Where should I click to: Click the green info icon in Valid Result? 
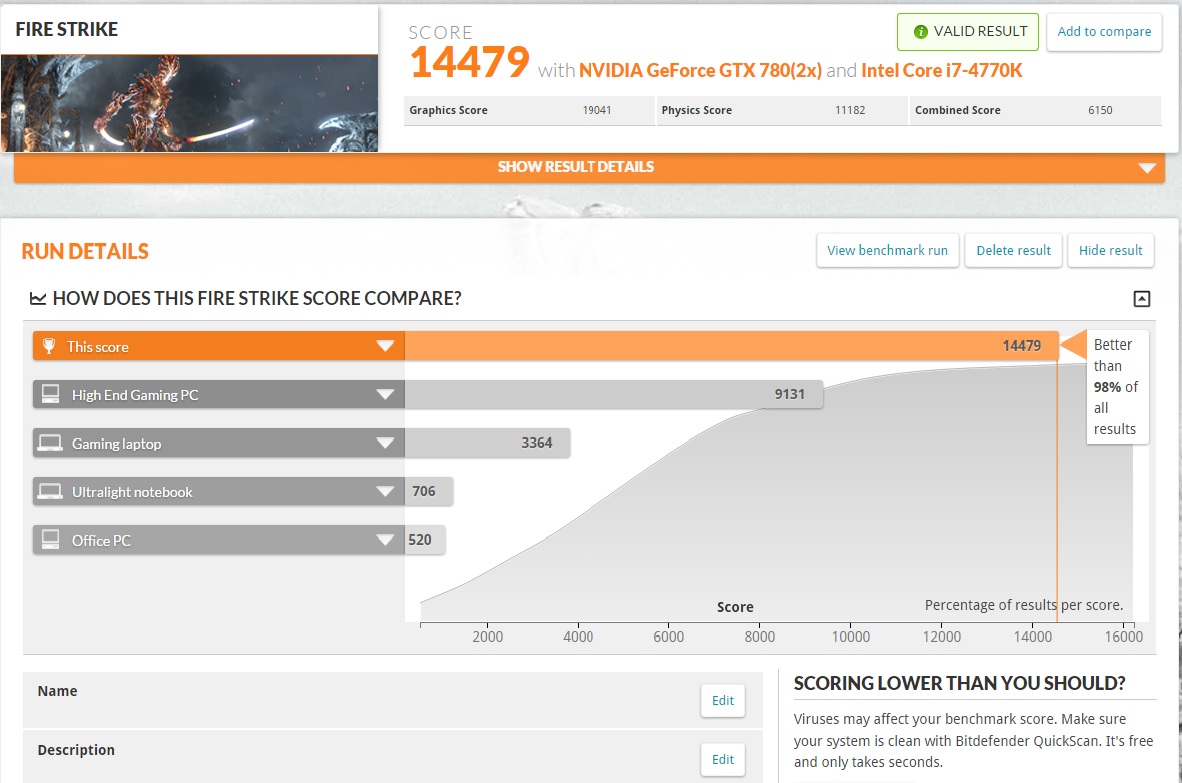920,32
